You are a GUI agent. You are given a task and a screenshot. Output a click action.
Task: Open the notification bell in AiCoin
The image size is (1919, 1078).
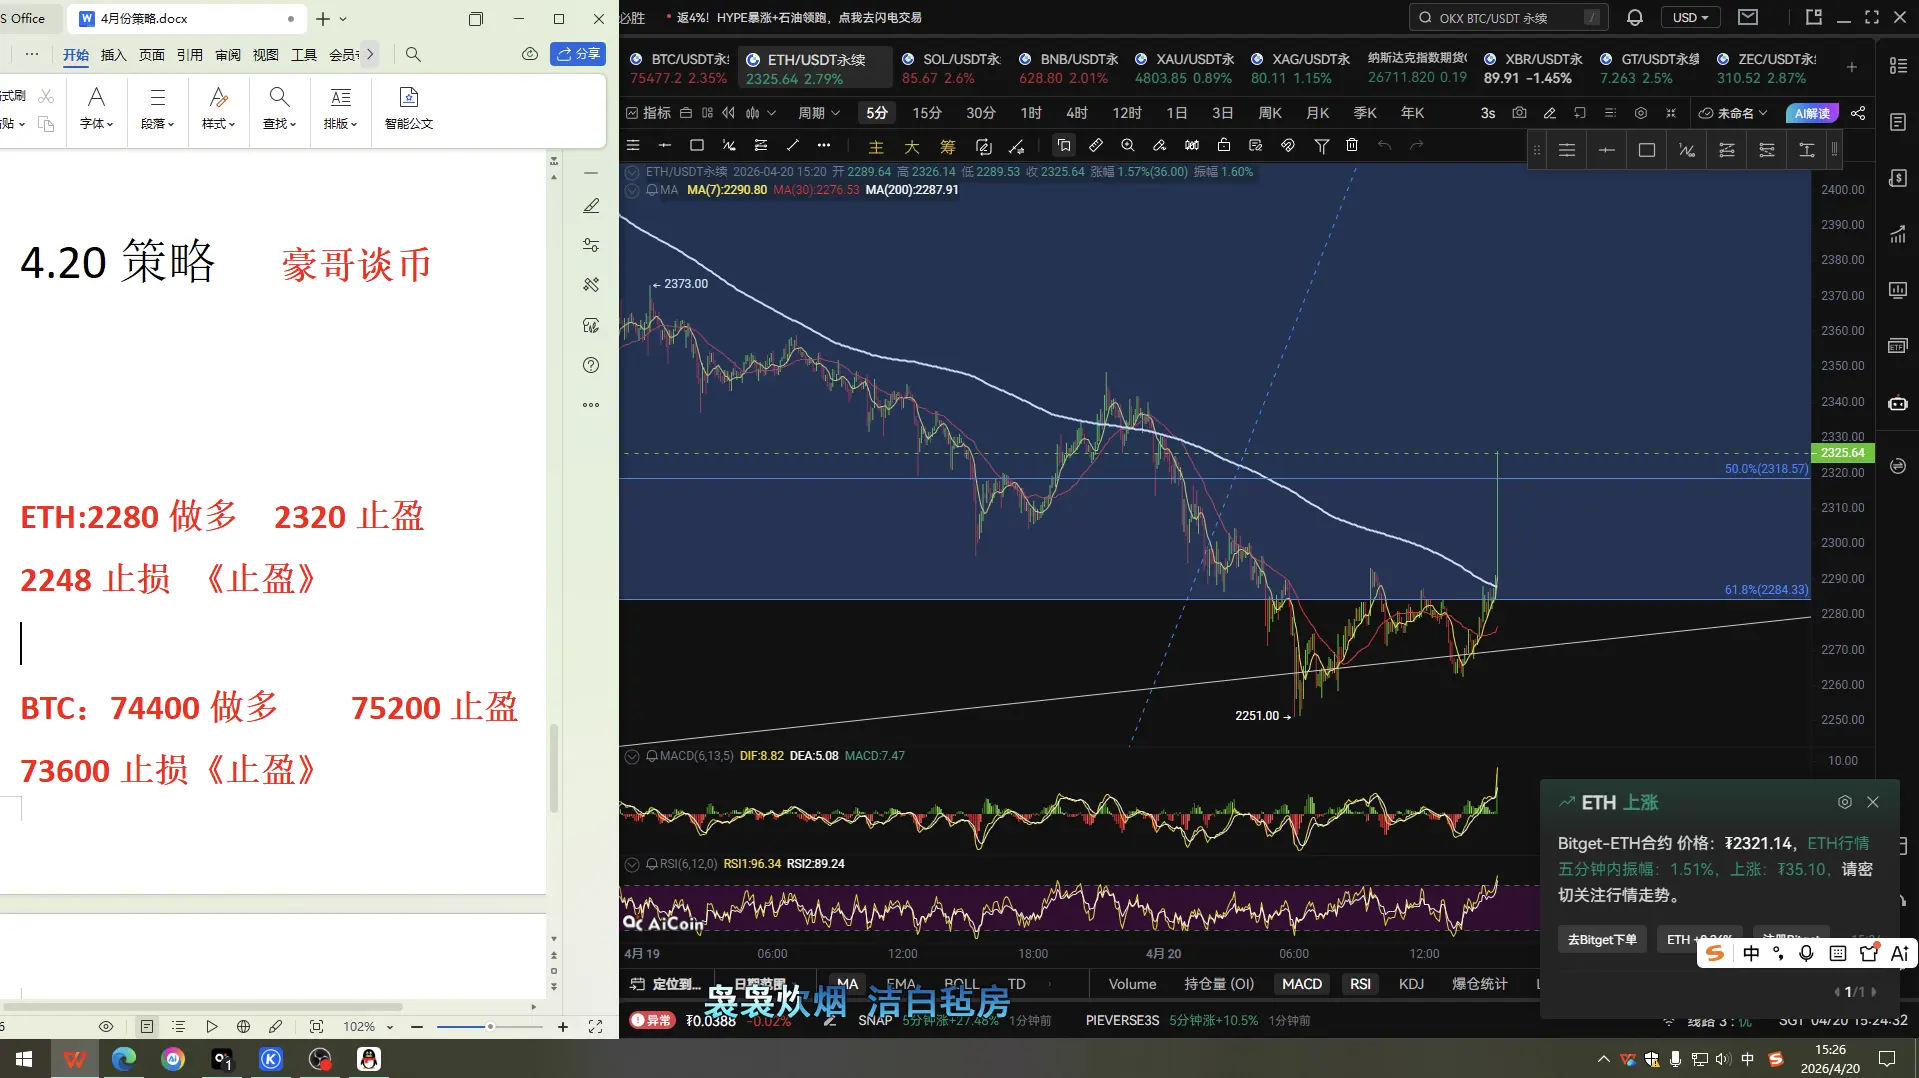(x=1635, y=18)
